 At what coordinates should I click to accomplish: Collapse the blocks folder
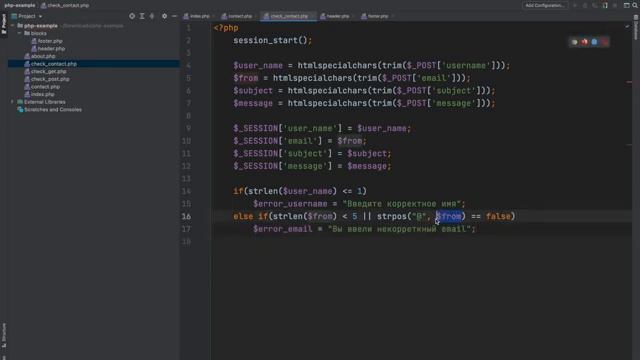pos(19,33)
